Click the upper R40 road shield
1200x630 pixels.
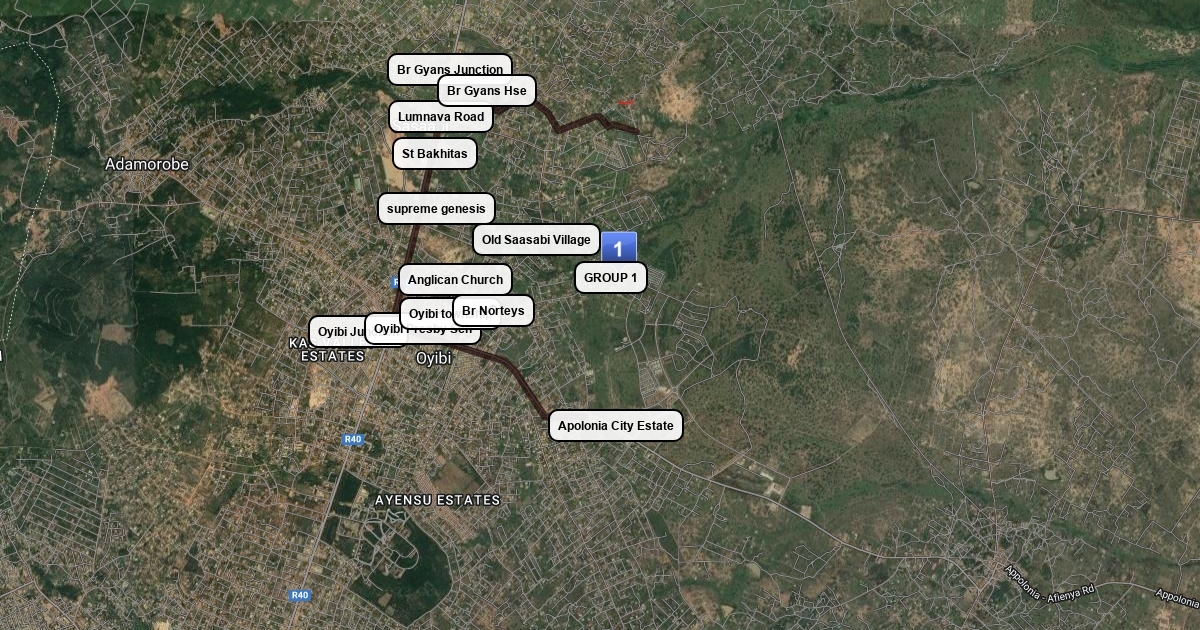click(x=352, y=439)
